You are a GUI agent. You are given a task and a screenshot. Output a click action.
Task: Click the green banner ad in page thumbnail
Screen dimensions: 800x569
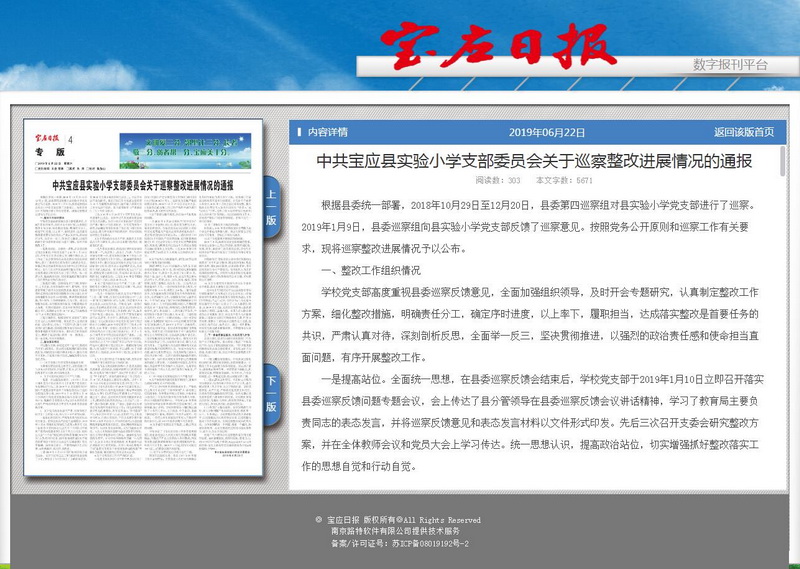pyautogui.click(x=185, y=151)
